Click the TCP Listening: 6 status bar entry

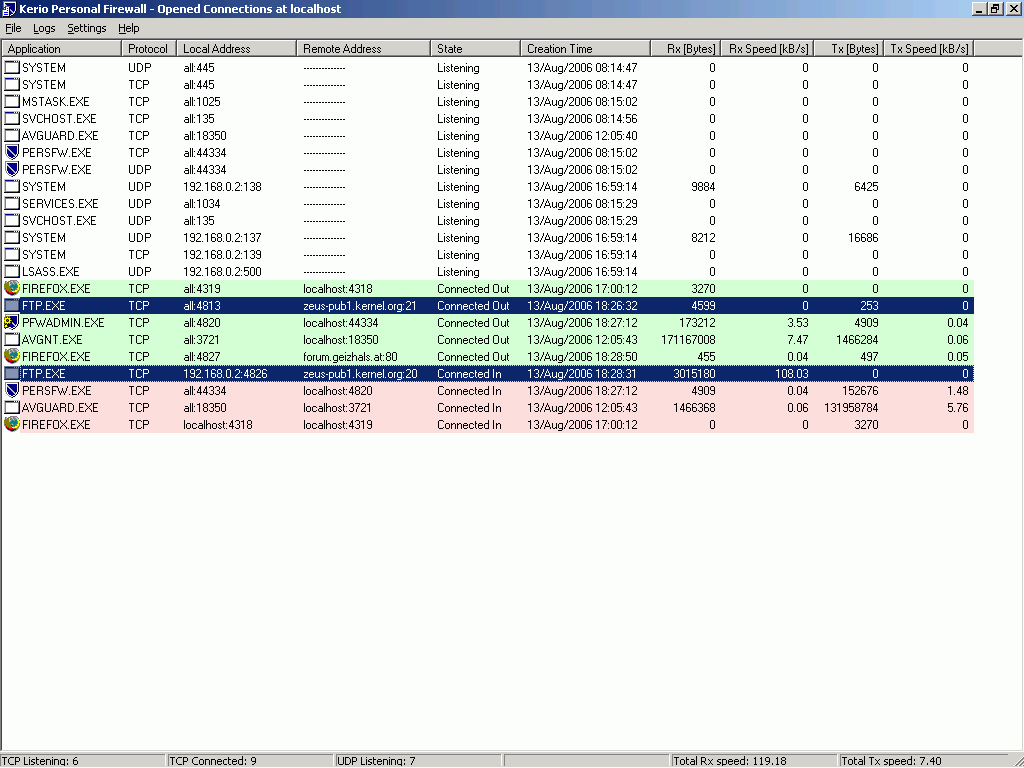[83, 761]
